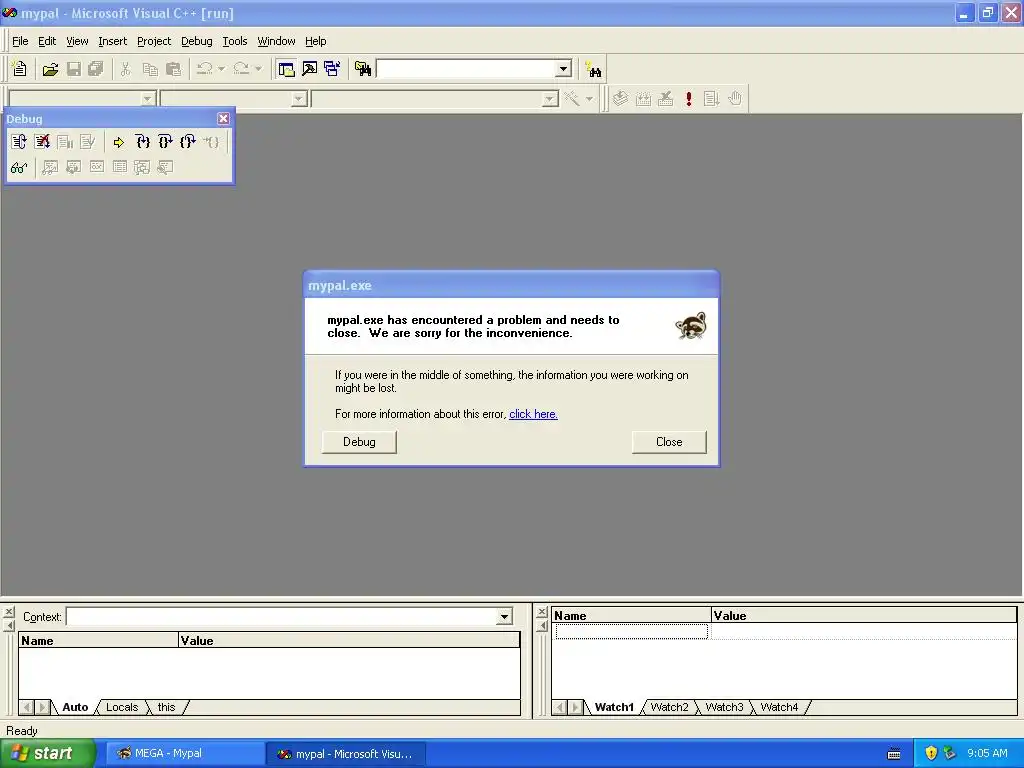Click the yellow Show Next Statement arrow
The width and height of the screenshot is (1024, 768).
118,142
